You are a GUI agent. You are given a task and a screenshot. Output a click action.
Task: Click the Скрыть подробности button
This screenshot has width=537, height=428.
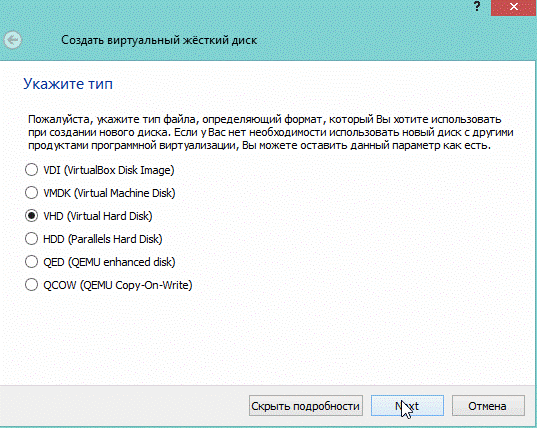[305, 406]
